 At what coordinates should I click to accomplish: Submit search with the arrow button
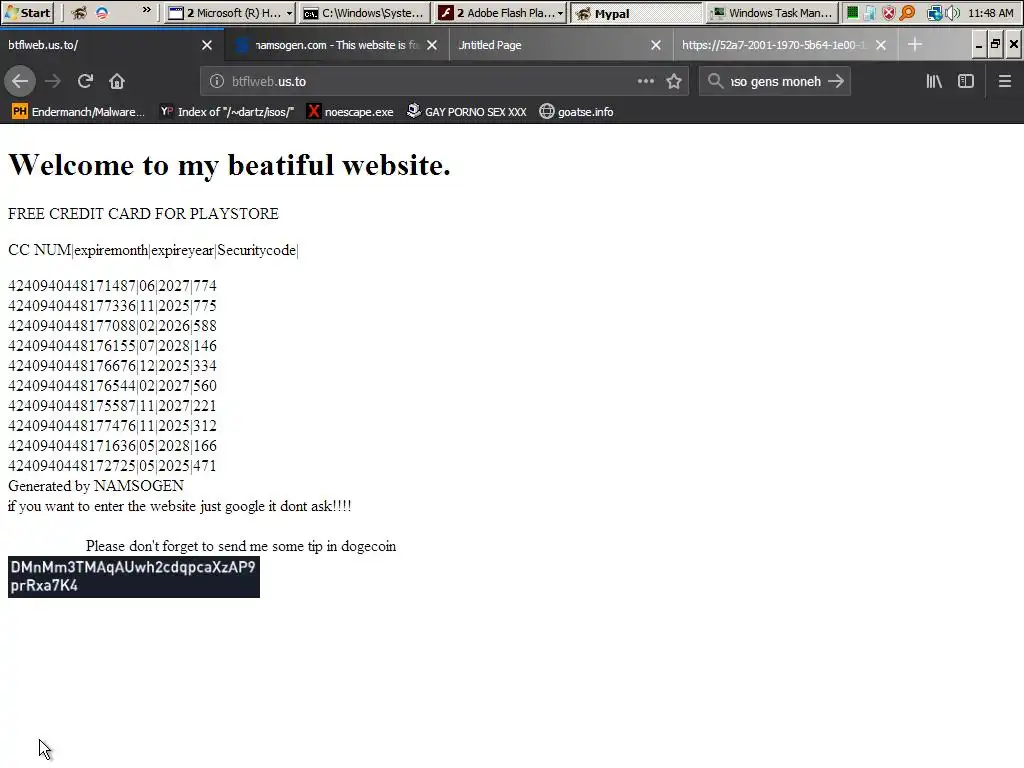tap(835, 81)
